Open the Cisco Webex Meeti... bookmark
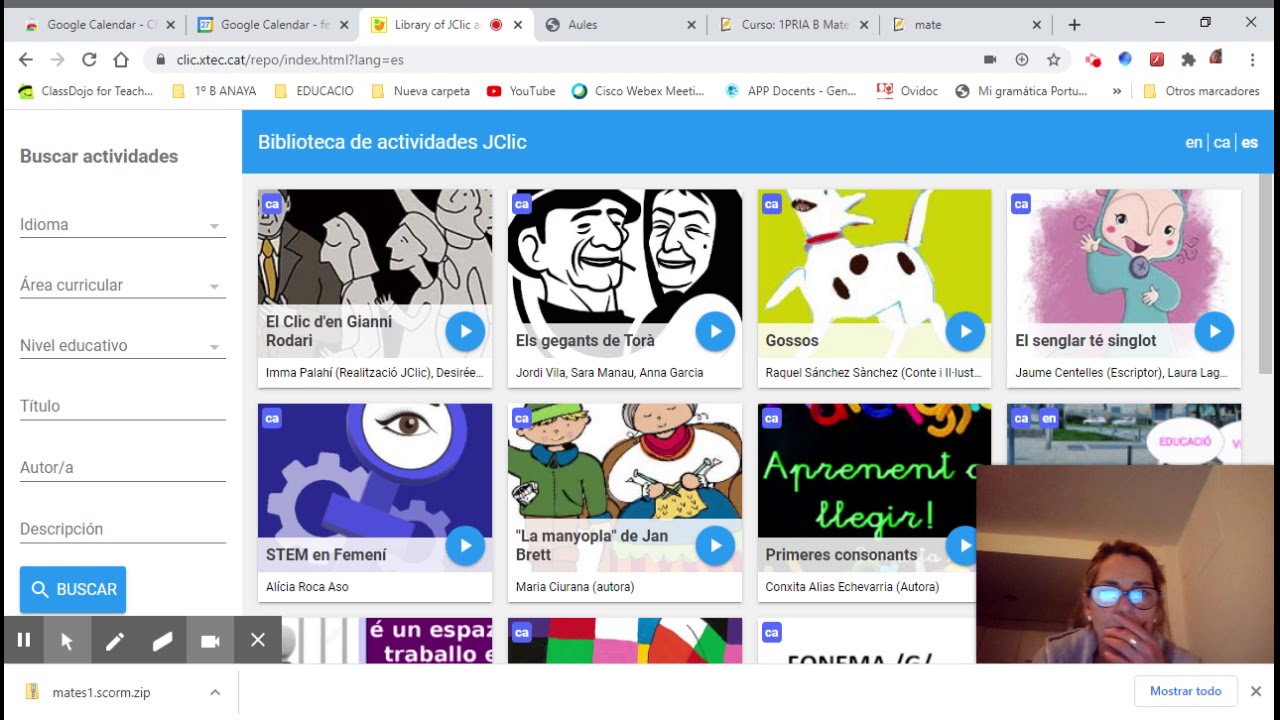Image resolution: width=1280 pixels, height=720 pixels. coord(638,91)
